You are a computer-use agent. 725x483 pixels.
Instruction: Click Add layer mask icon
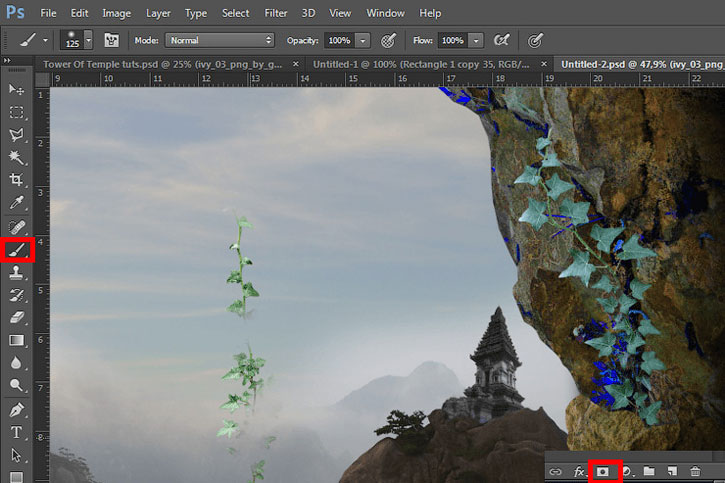(x=602, y=471)
